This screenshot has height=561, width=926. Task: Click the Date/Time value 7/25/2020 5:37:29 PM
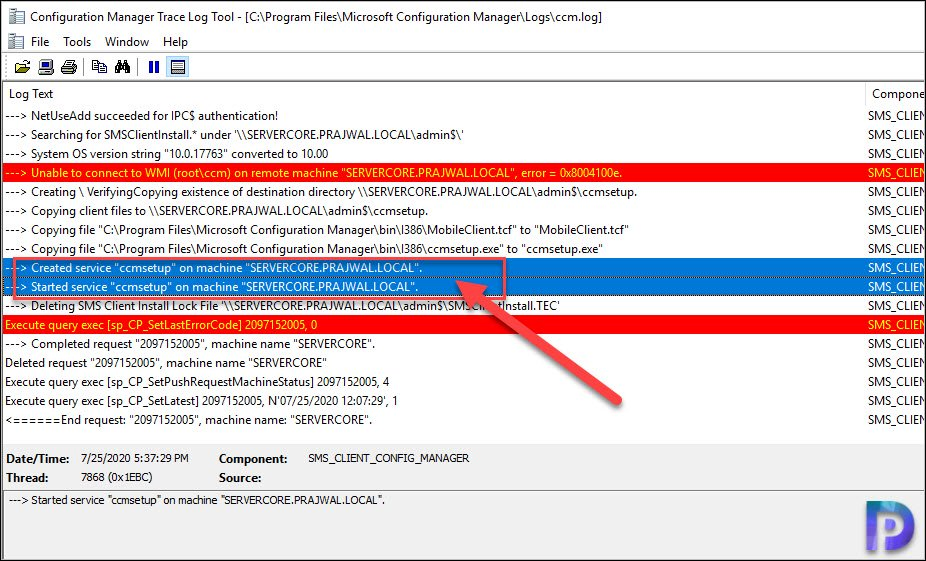click(x=135, y=458)
